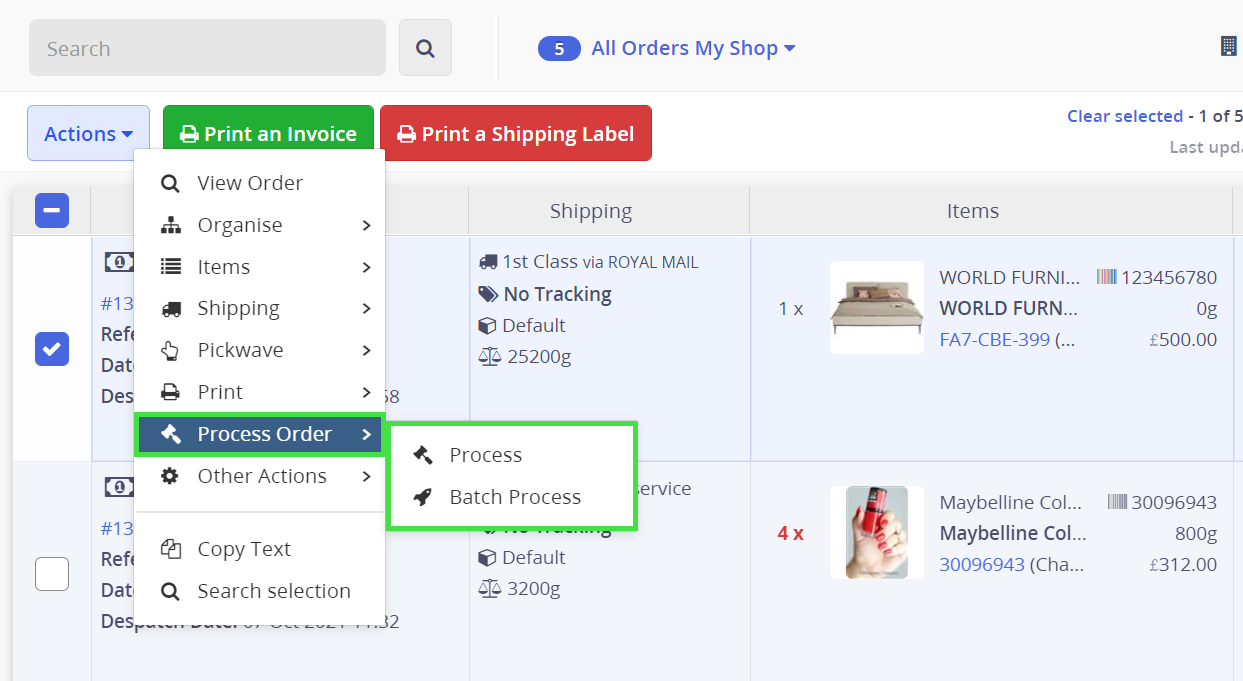
Task: Open the Actions dropdown
Action: click(88, 134)
